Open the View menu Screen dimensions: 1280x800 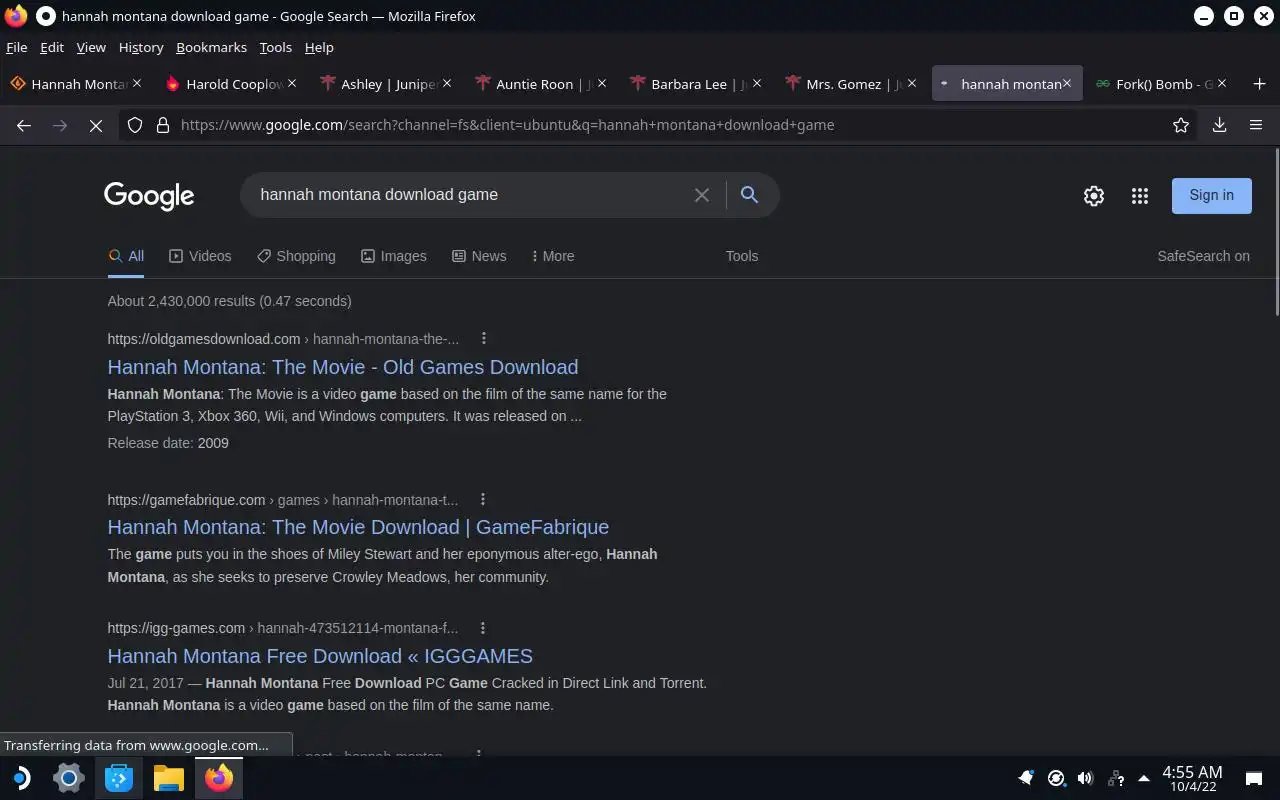91,47
